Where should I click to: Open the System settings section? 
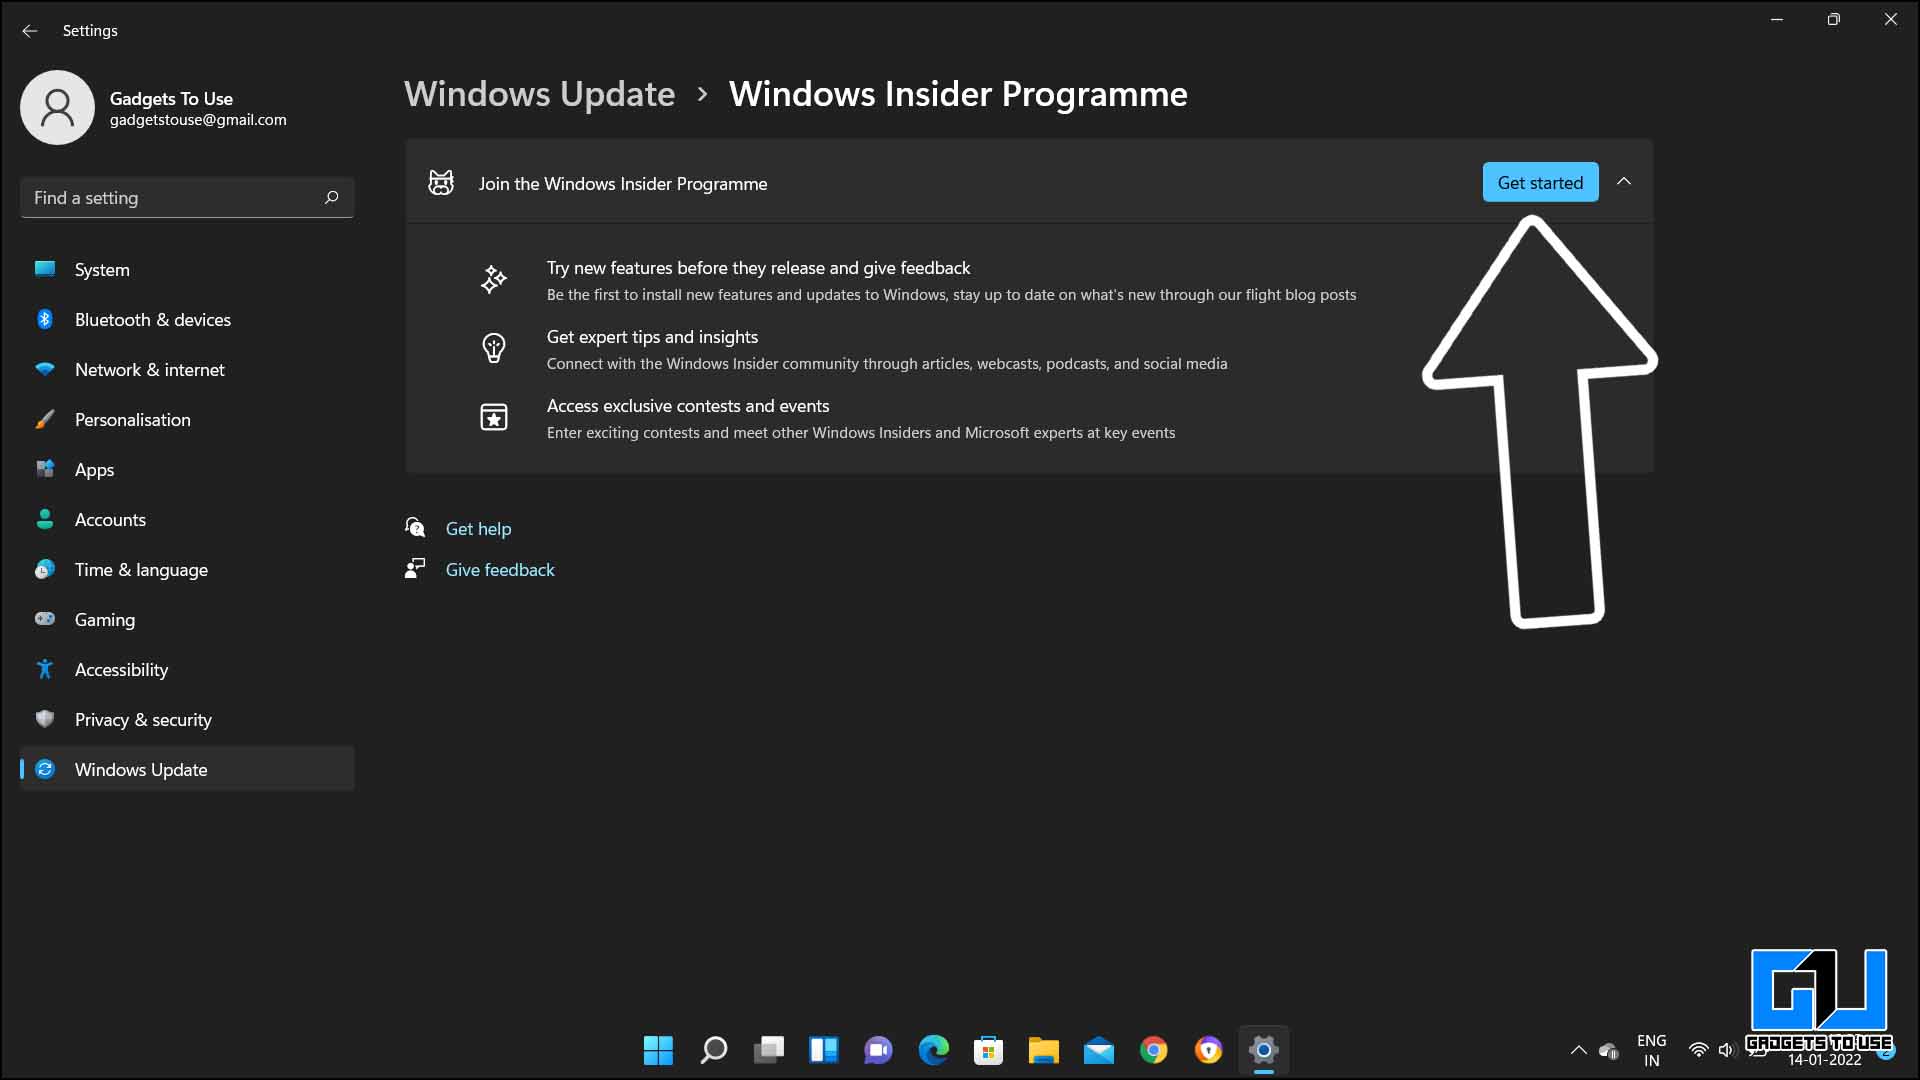coord(102,269)
